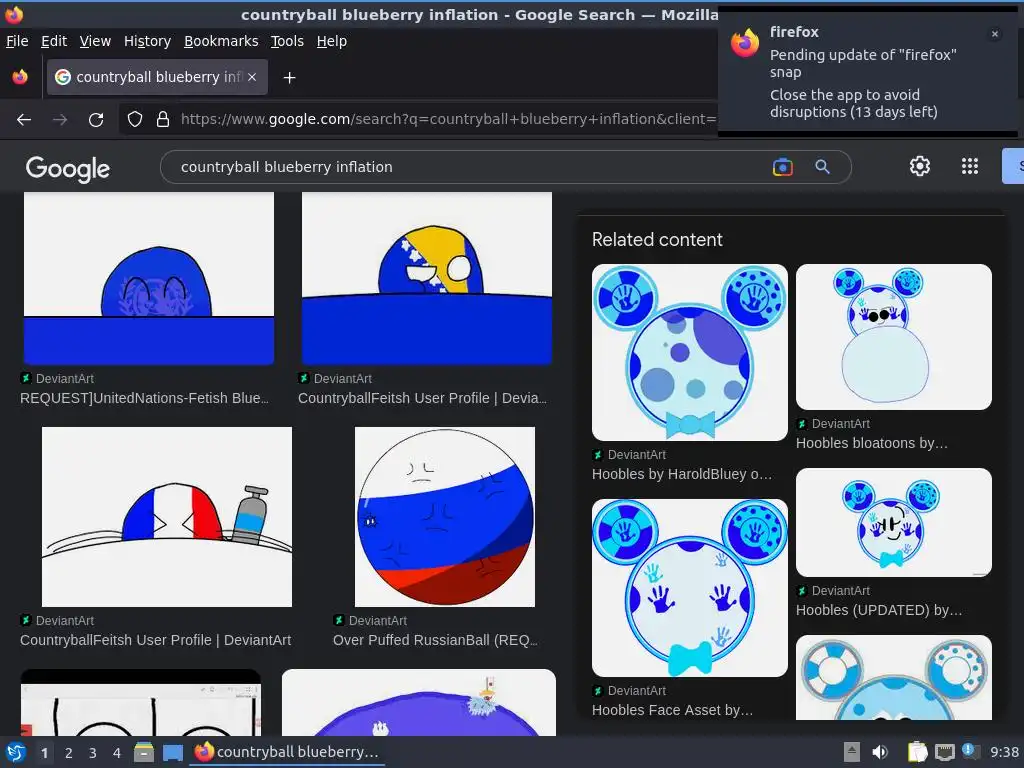Click the Related content heading

(x=657, y=240)
